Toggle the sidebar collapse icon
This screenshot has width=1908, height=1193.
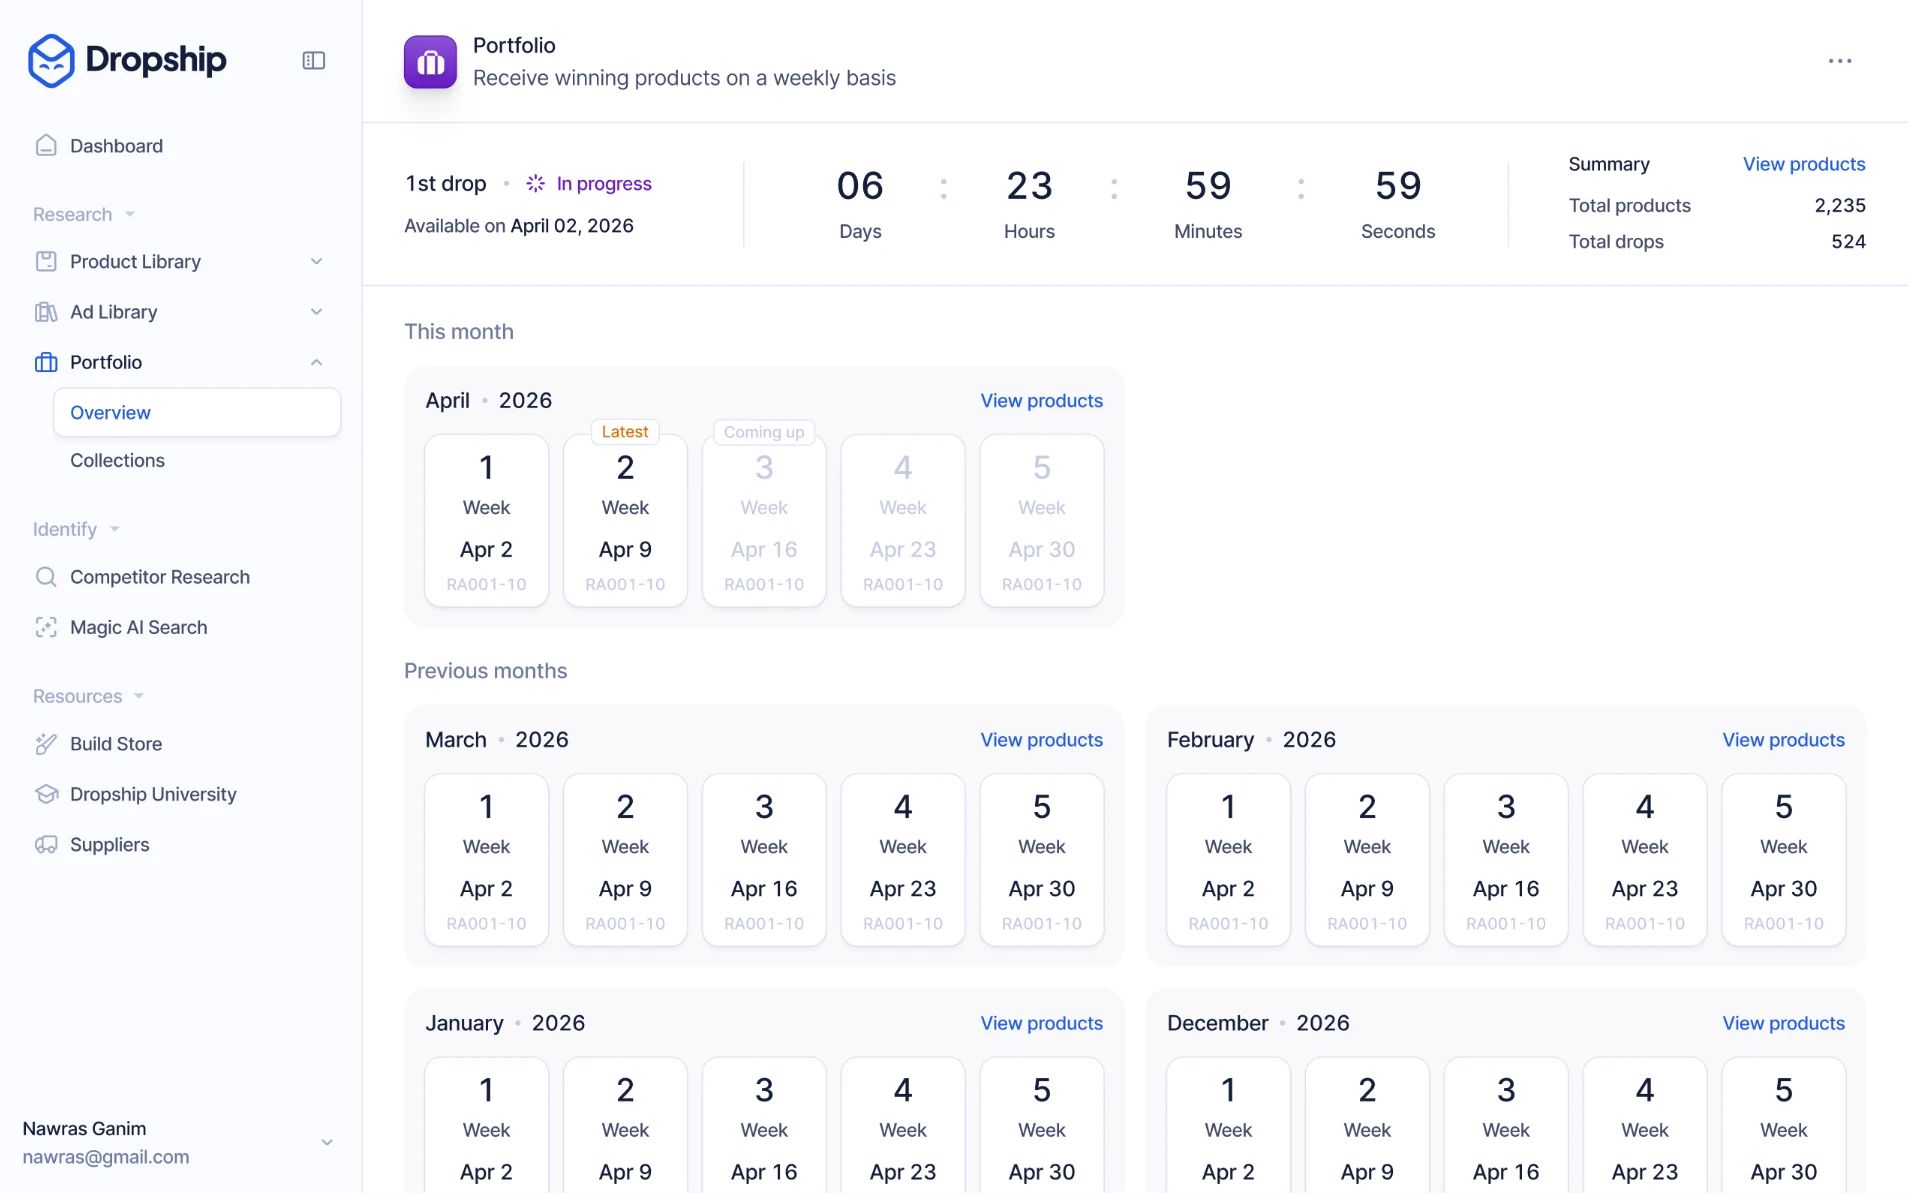(313, 61)
